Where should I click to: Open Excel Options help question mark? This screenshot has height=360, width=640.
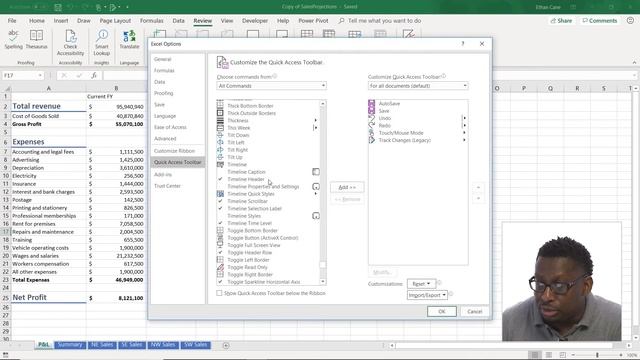click(463, 44)
